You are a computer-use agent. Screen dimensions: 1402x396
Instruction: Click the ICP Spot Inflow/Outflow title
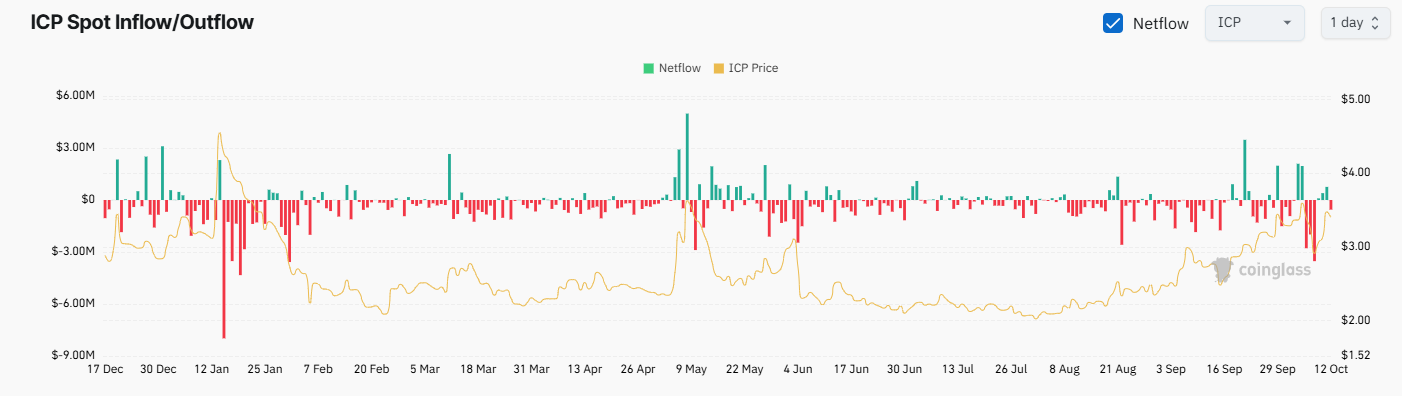pos(142,22)
